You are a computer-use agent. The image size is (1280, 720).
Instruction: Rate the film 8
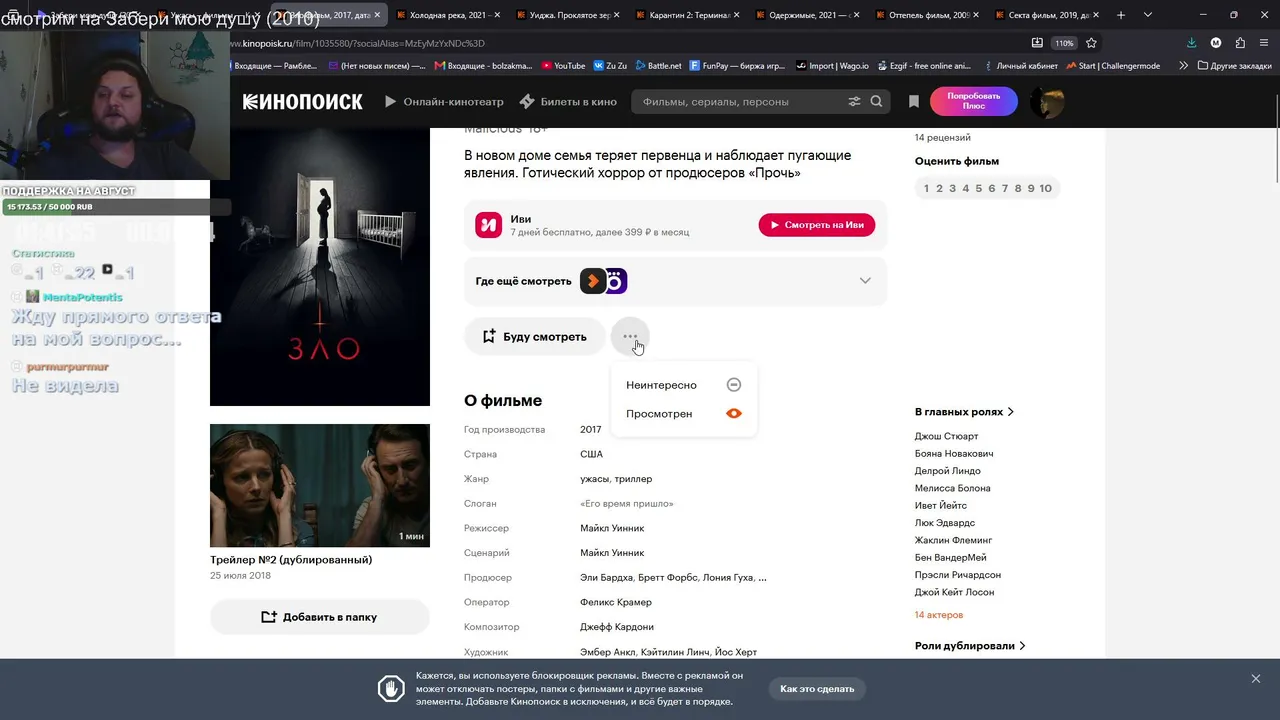[x=1018, y=188]
